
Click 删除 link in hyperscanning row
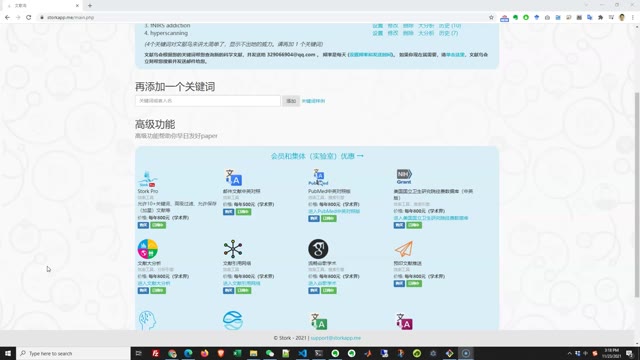point(408,33)
